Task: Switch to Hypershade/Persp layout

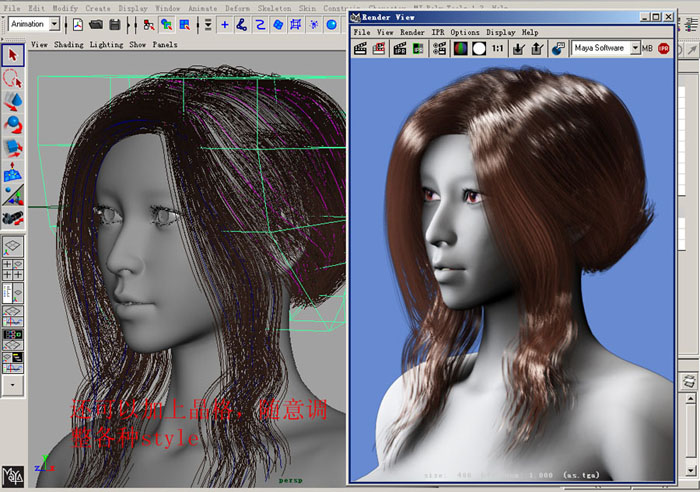Action: [x=12, y=339]
